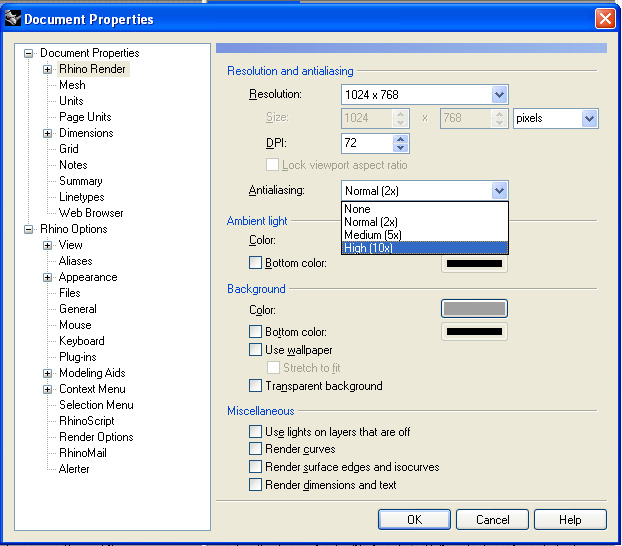This screenshot has height=546, width=622.
Task: Select Aliases under Rhino Options
Action: 75,261
